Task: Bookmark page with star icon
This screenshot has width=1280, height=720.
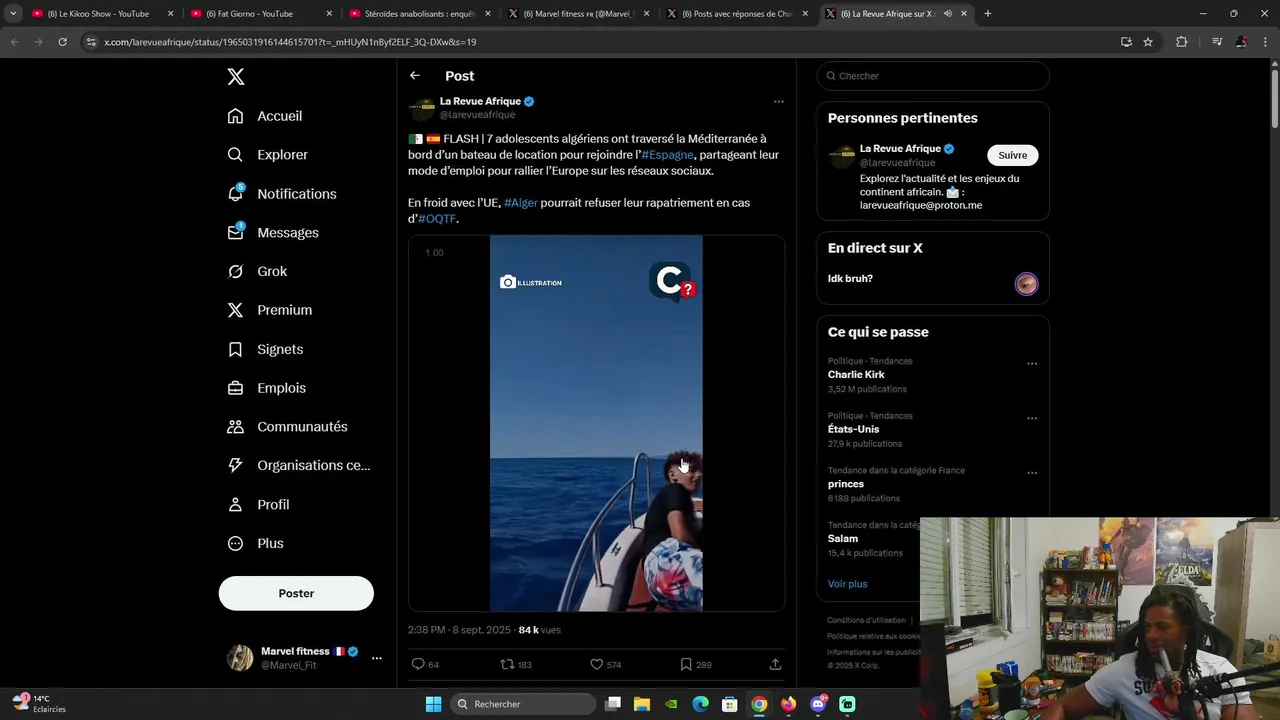Action: point(1148,42)
